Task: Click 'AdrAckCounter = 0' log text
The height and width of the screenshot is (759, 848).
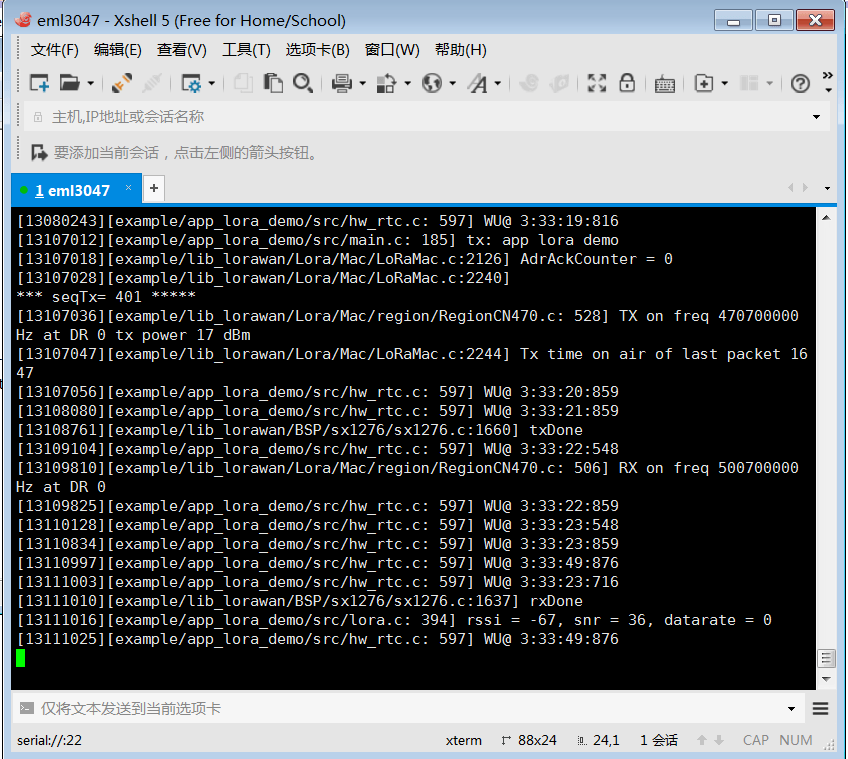Action: (x=596, y=259)
